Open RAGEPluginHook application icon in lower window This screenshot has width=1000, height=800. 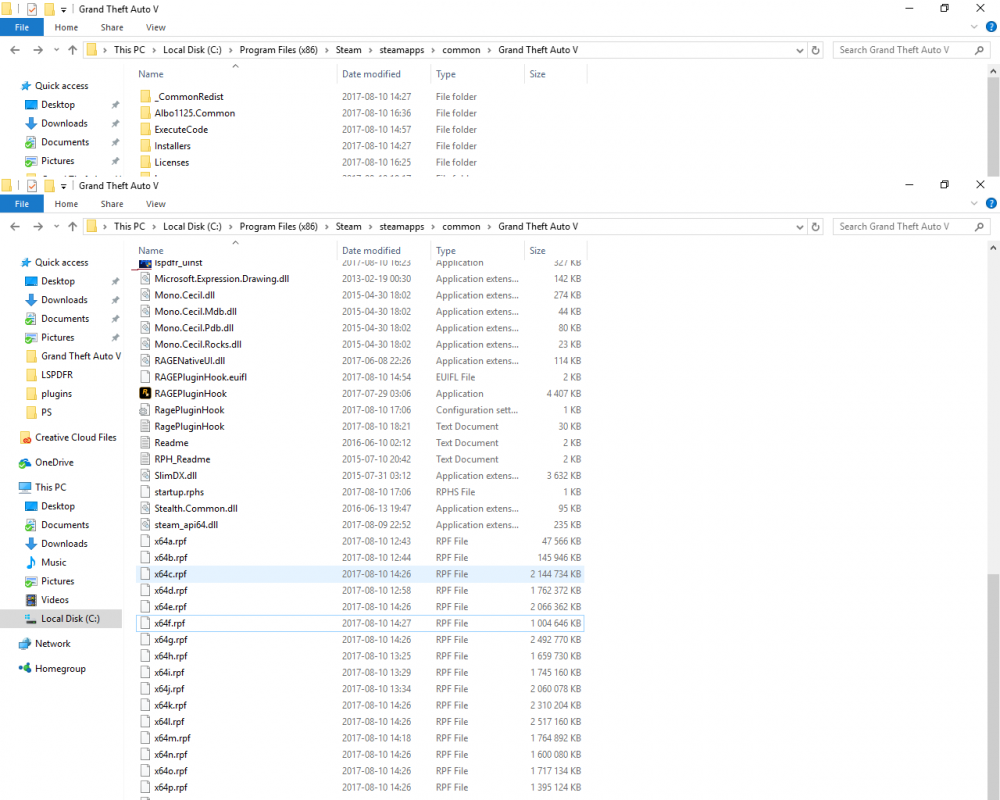[145, 394]
